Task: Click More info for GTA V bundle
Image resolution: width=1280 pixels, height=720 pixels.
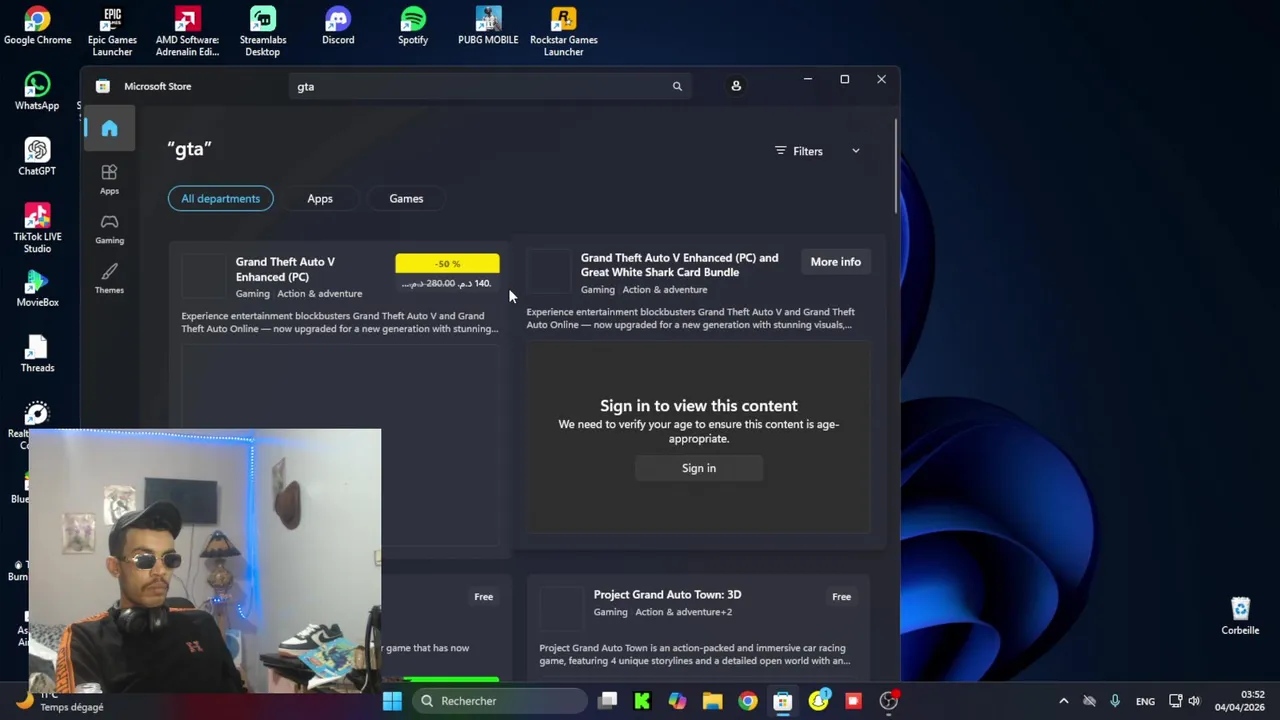Action: point(835,262)
